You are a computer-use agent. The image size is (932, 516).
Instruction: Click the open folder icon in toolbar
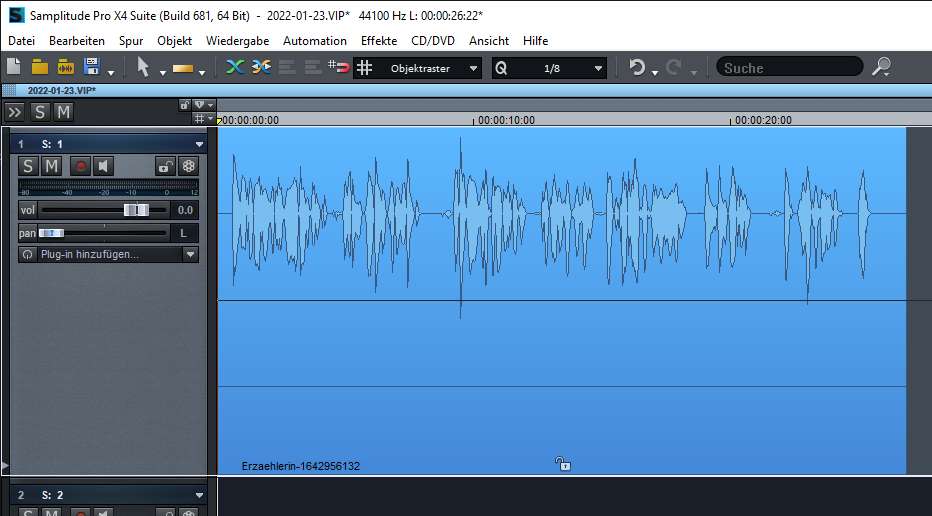pyautogui.click(x=40, y=67)
